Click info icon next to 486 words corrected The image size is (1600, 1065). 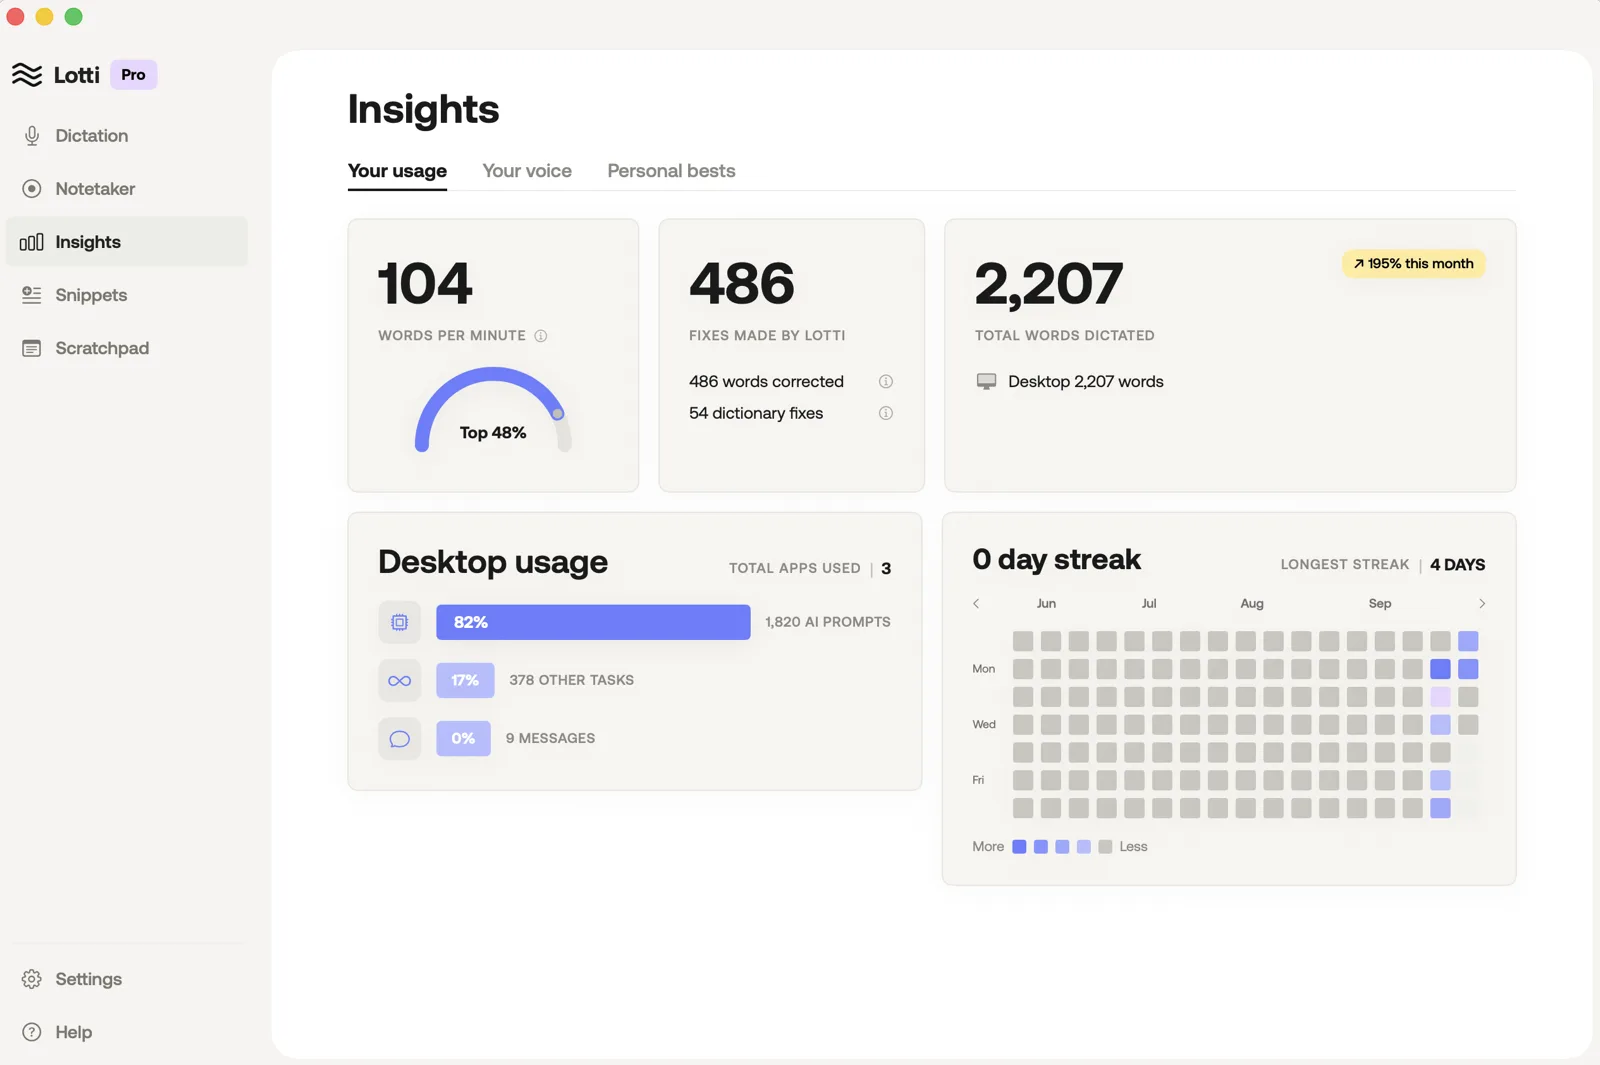click(886, 382)
